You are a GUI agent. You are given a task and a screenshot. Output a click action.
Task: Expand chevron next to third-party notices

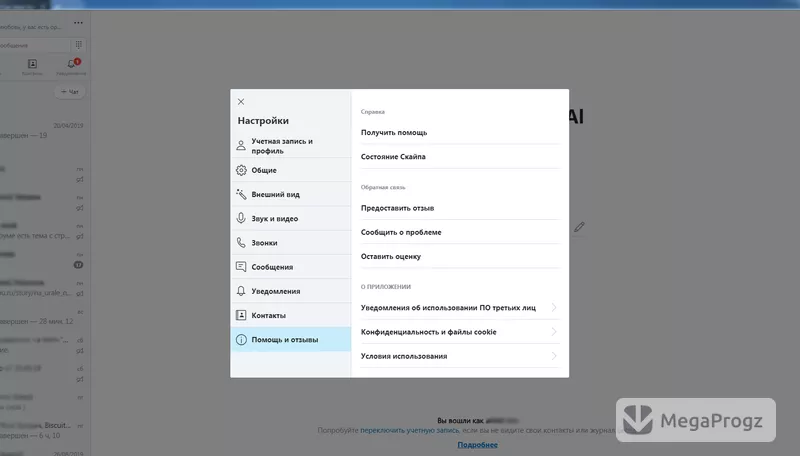pyautogui.click(x=554, y=308)
